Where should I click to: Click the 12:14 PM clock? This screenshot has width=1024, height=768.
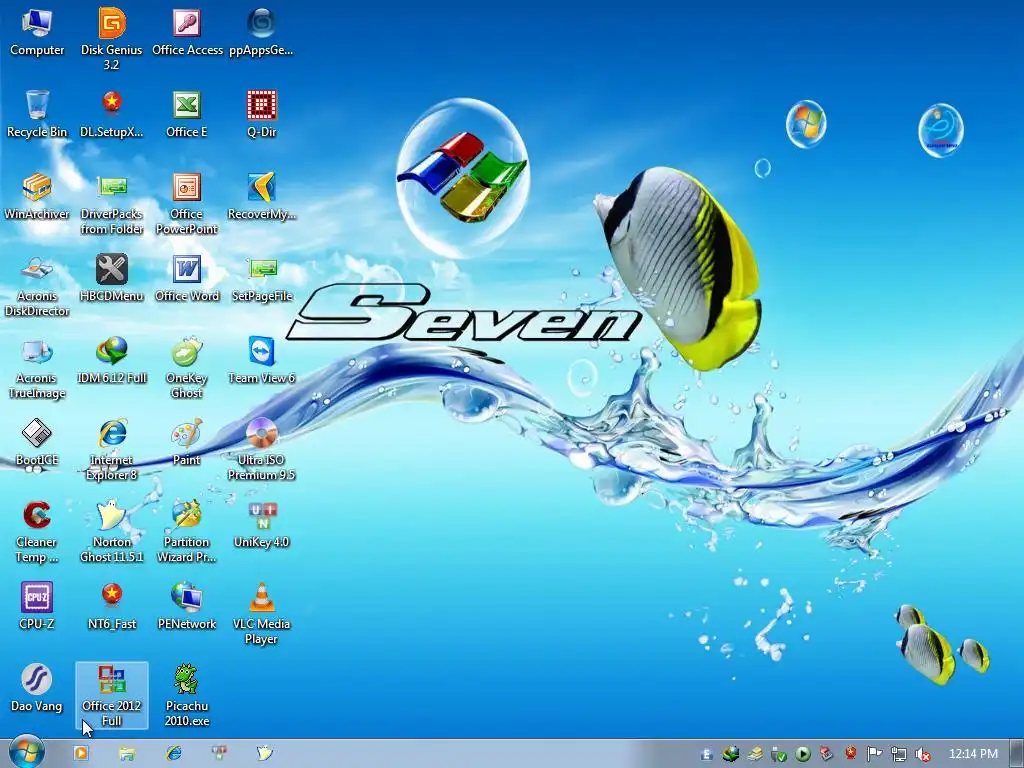(x=973, y=754)
